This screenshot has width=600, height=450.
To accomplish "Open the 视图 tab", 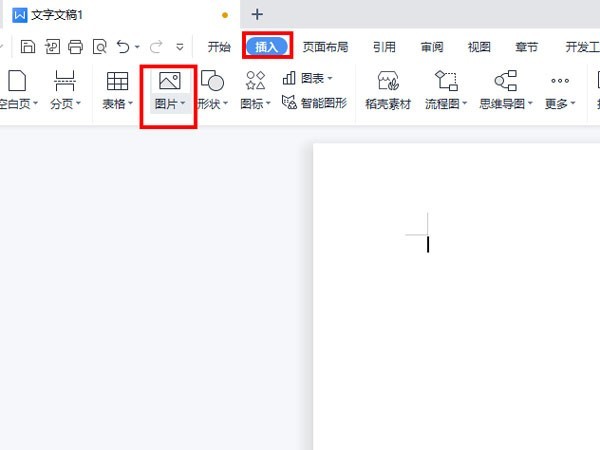I will click(x=479, y=47).
